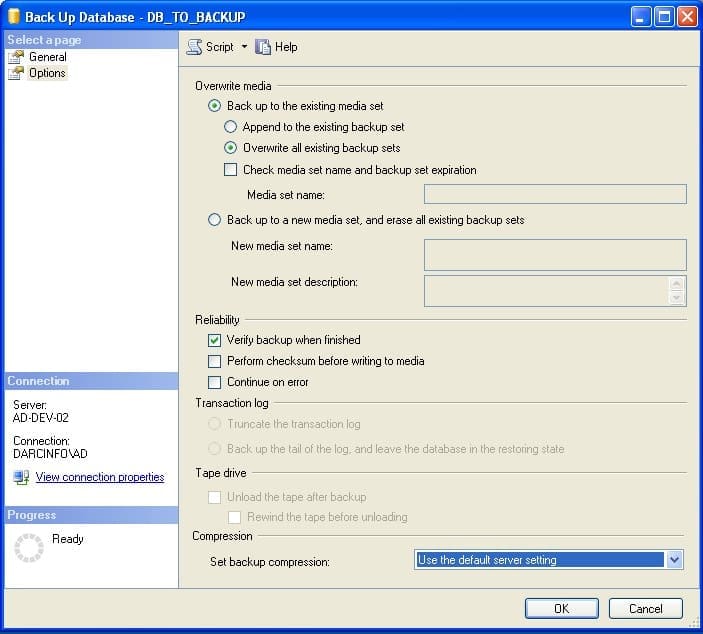Select the General page
Viewport: 703px width, 634px height.
tap(48, 57)
